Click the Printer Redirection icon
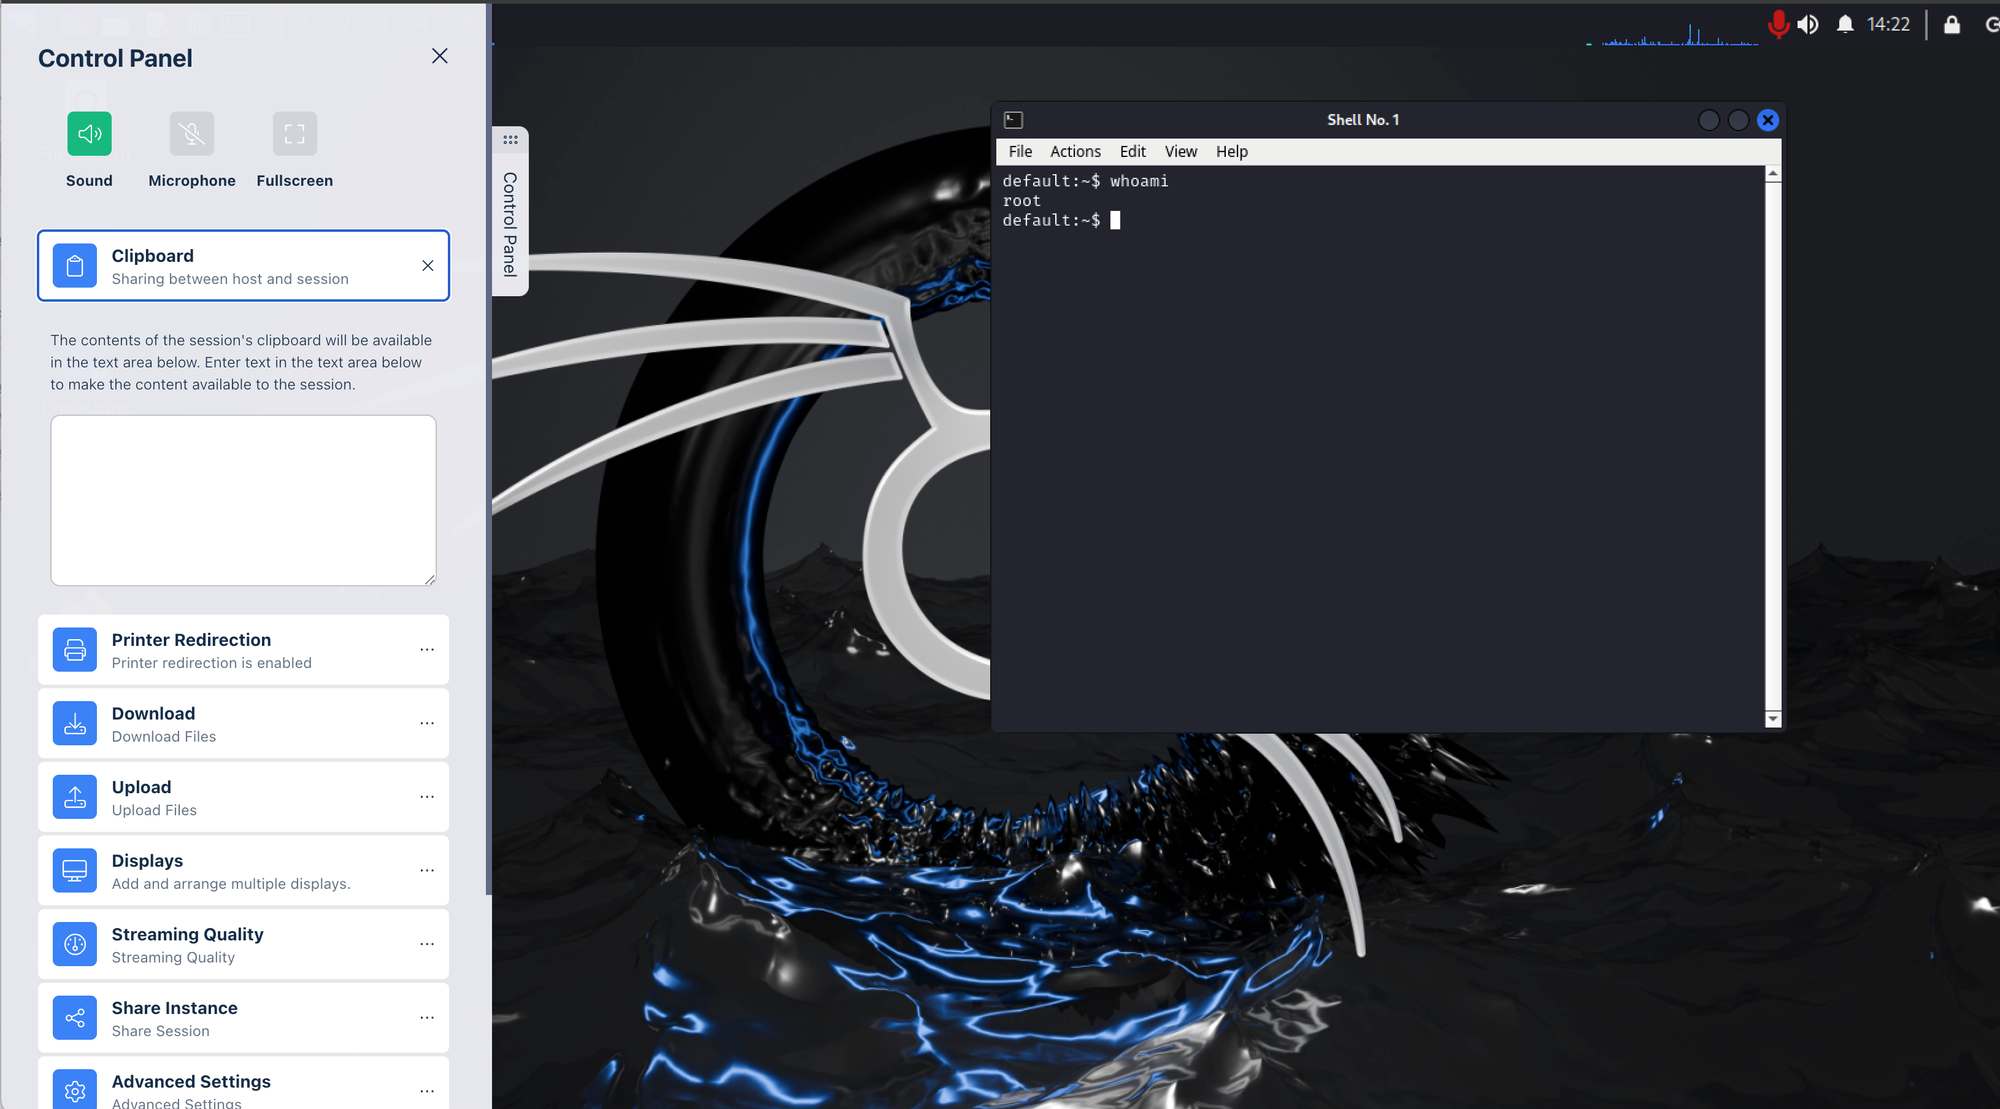The height and width of the screenshot is (1109, 2000). pyautogui.click(x=75, y=650)
